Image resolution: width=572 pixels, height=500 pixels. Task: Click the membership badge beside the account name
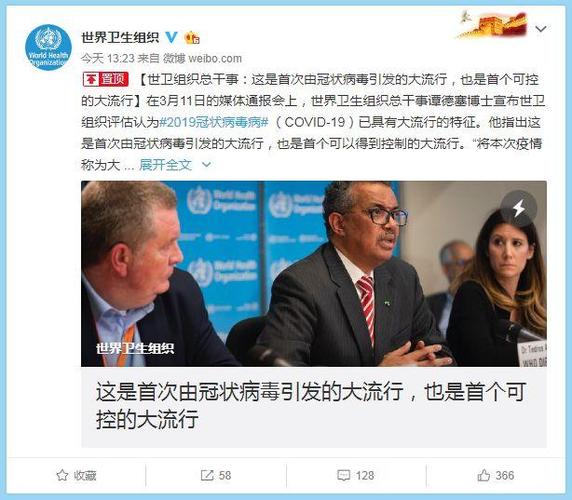coord(192,38)
